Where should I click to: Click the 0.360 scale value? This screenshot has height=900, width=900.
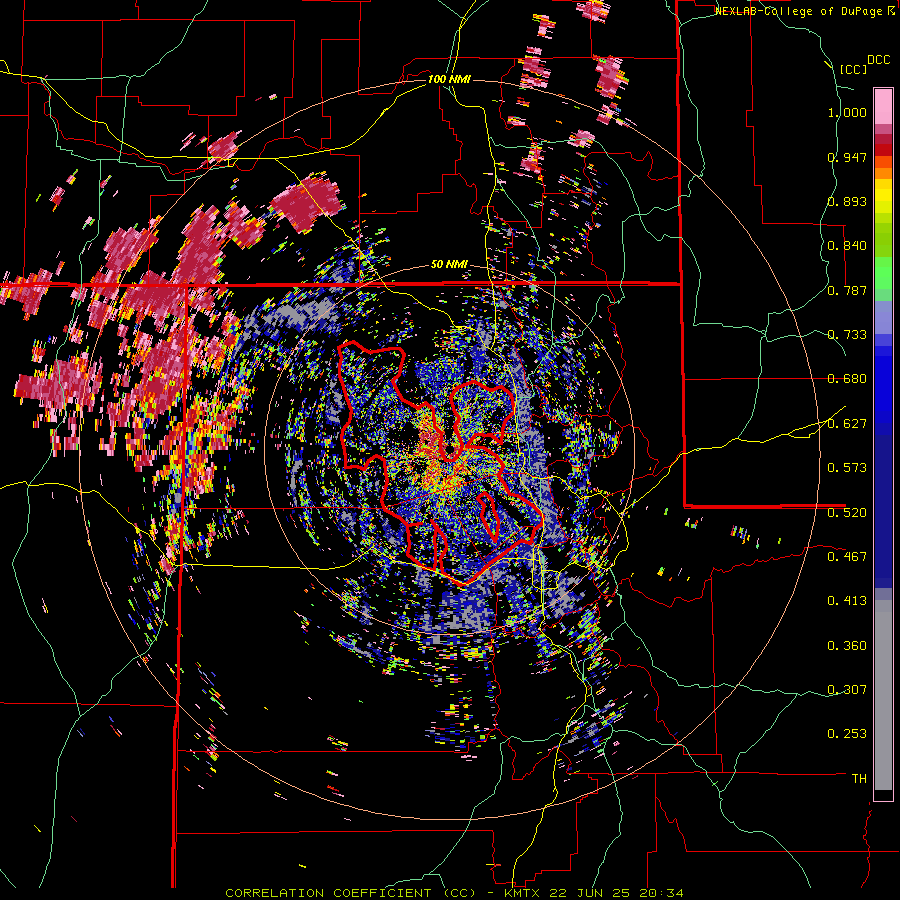[847, 646]
